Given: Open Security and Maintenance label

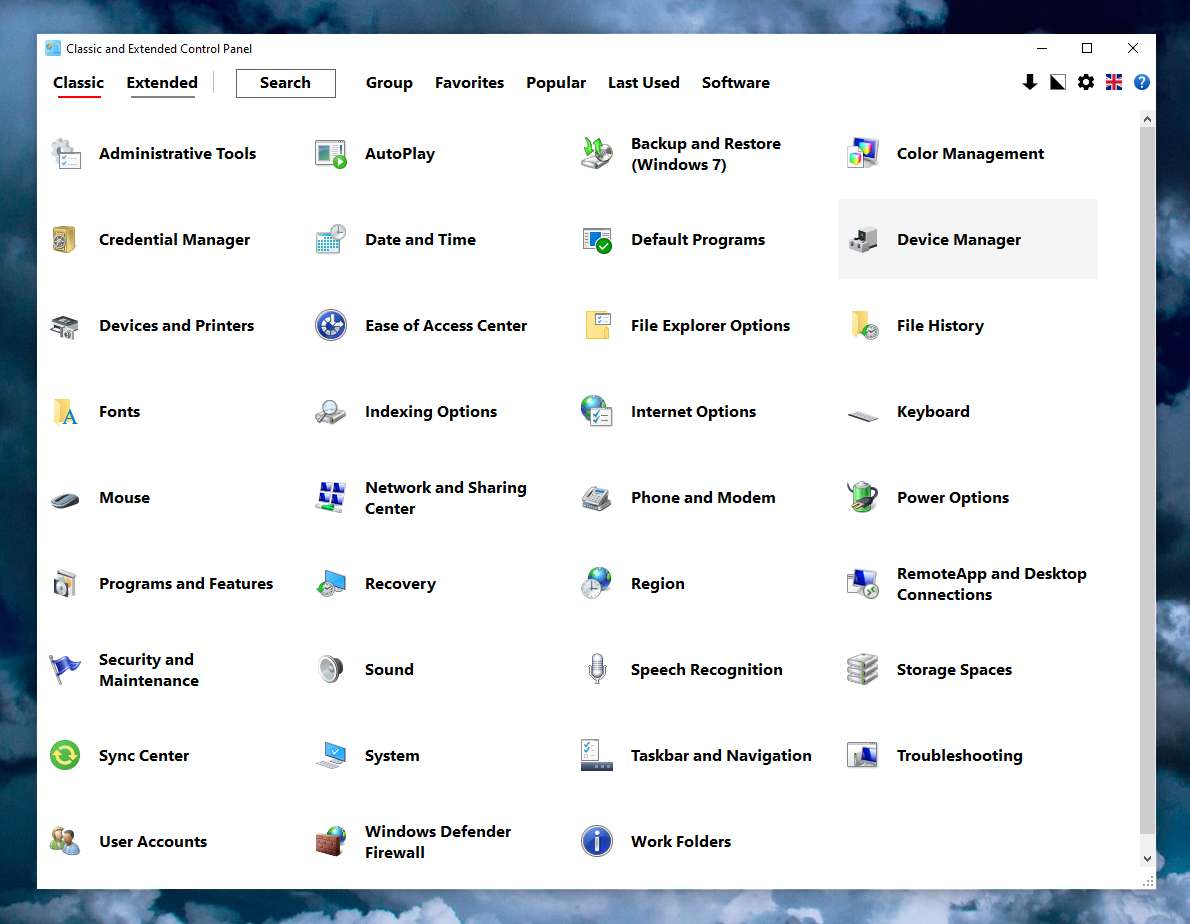Looking at the screenshot, I should coord(149,670).
